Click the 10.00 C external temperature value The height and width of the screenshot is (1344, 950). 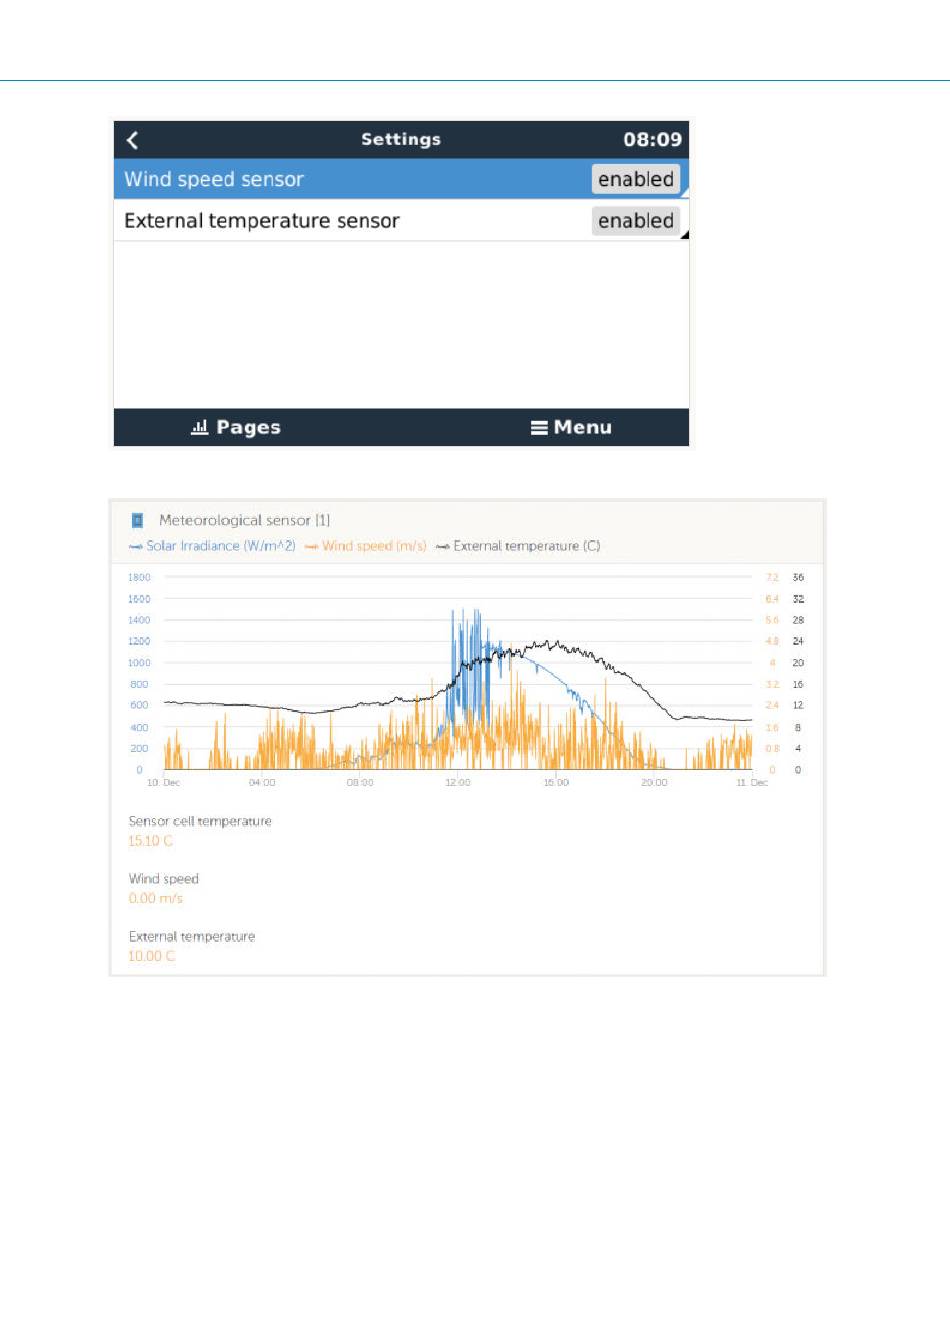pyautogui.click(x=152, y=957)
